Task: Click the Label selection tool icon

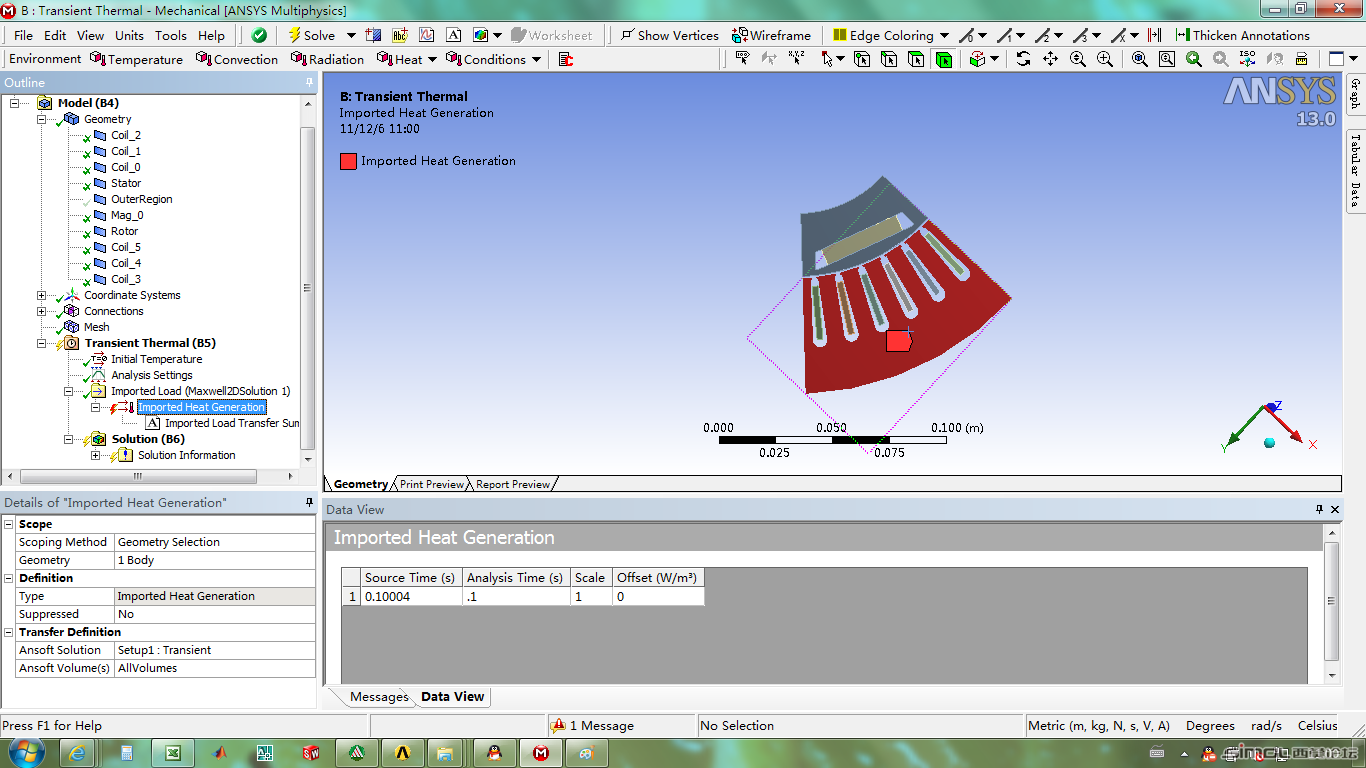Action: coord(742,59)
